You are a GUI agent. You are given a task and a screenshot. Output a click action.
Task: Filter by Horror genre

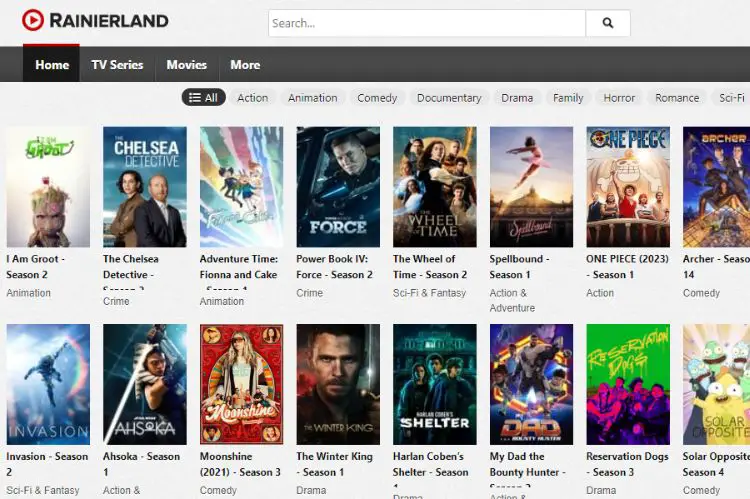tap(619, 98)
